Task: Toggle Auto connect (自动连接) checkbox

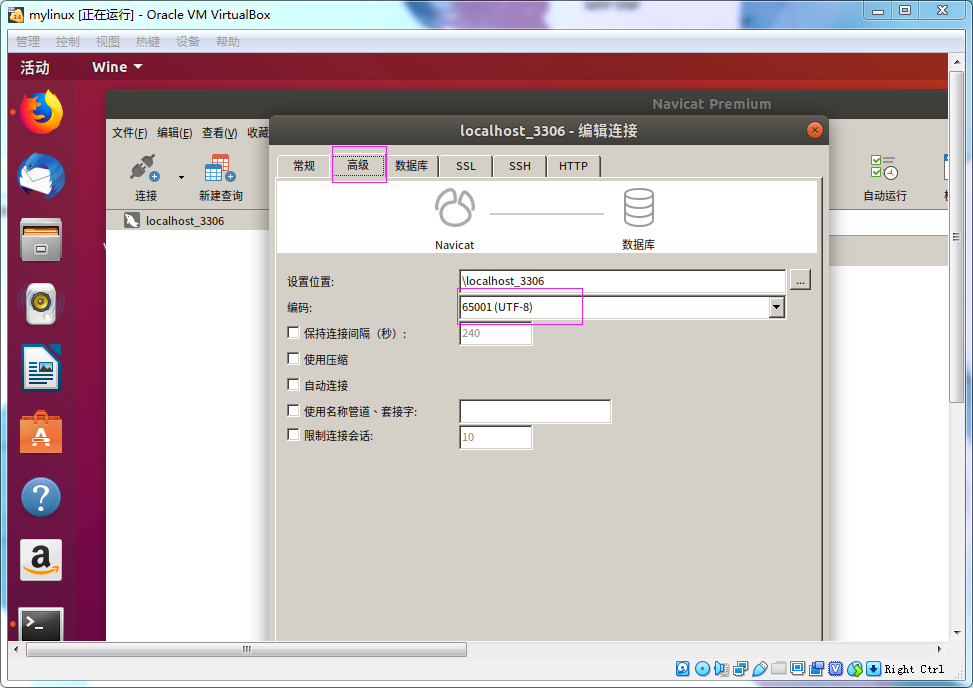Action: coord(294,385)
